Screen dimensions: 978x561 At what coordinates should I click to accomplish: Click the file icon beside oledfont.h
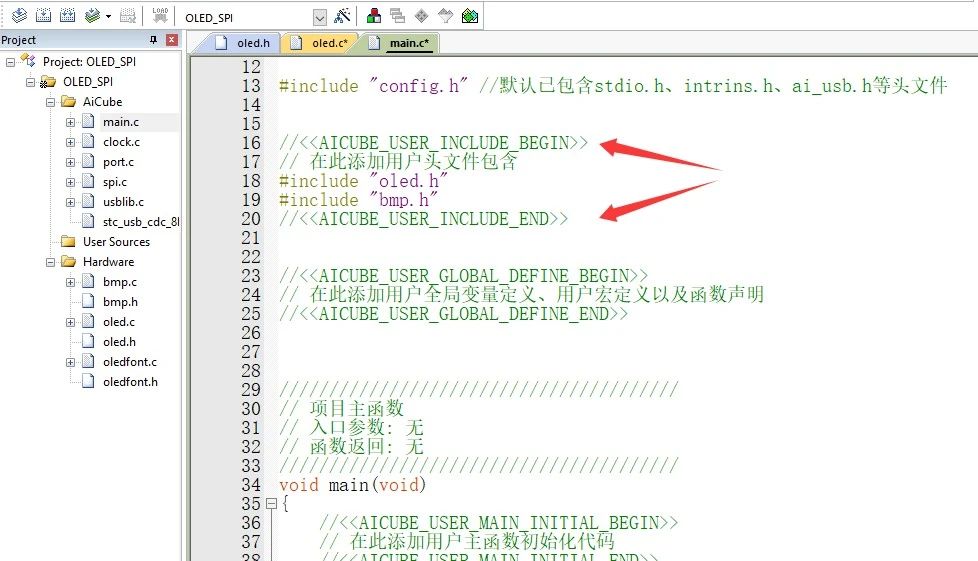point(89,381)
